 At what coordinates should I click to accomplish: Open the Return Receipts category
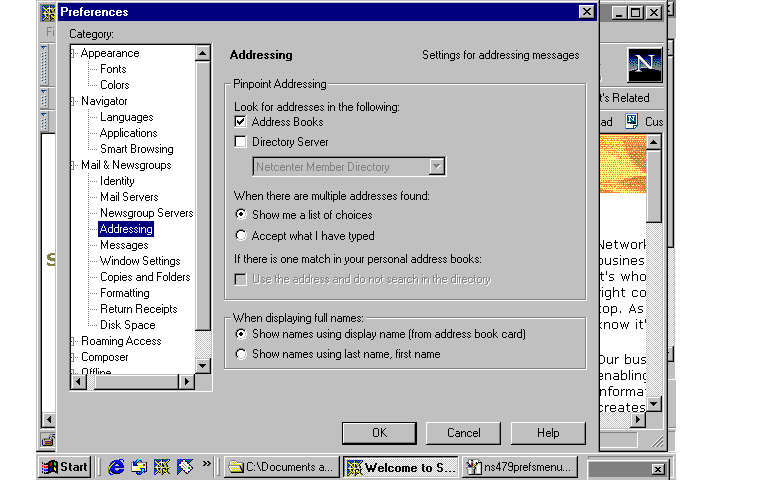pos(138,309)
